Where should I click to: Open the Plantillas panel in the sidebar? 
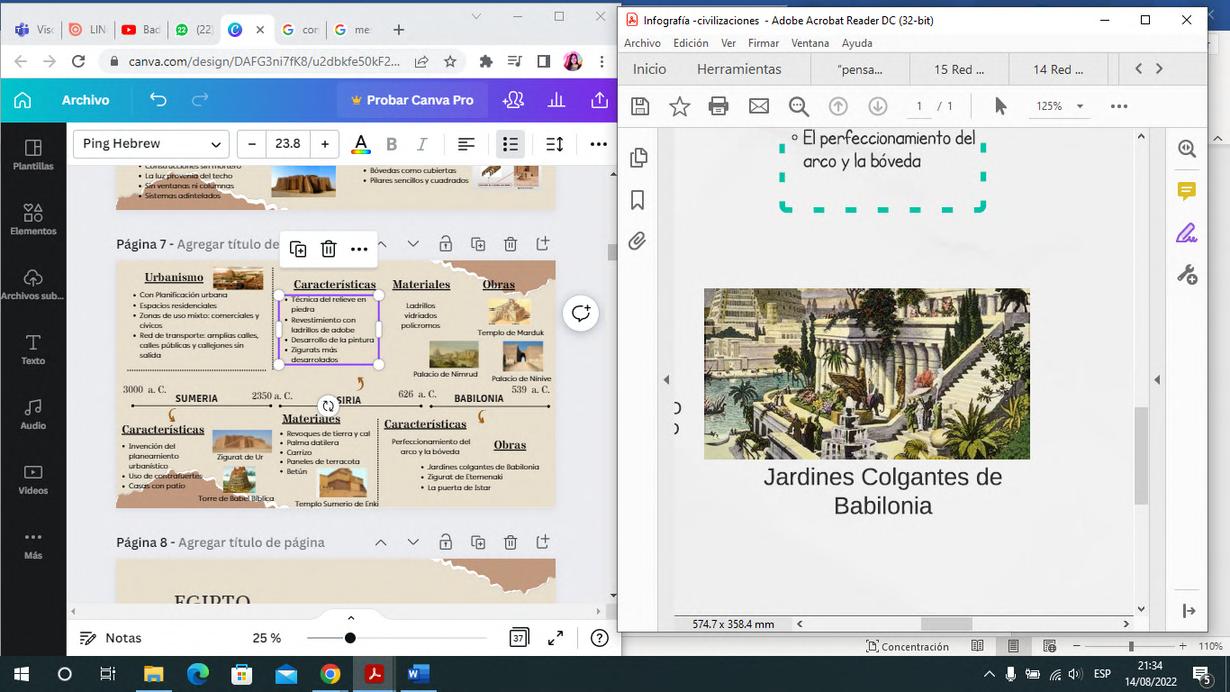click(33, 154)
